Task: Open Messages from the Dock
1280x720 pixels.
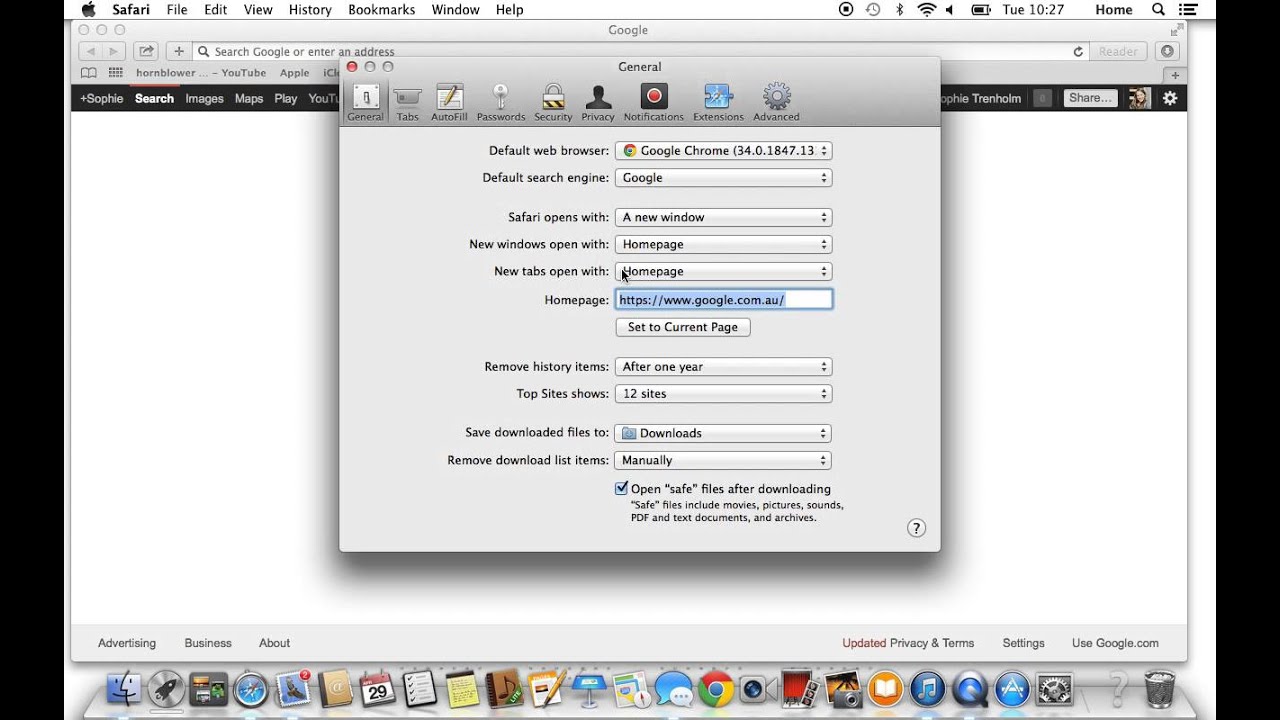Action: coord(674,689)
